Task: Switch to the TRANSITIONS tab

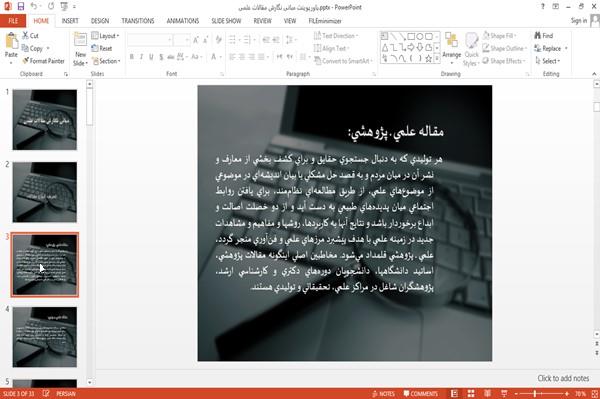Action: click(x=138, y=21)
